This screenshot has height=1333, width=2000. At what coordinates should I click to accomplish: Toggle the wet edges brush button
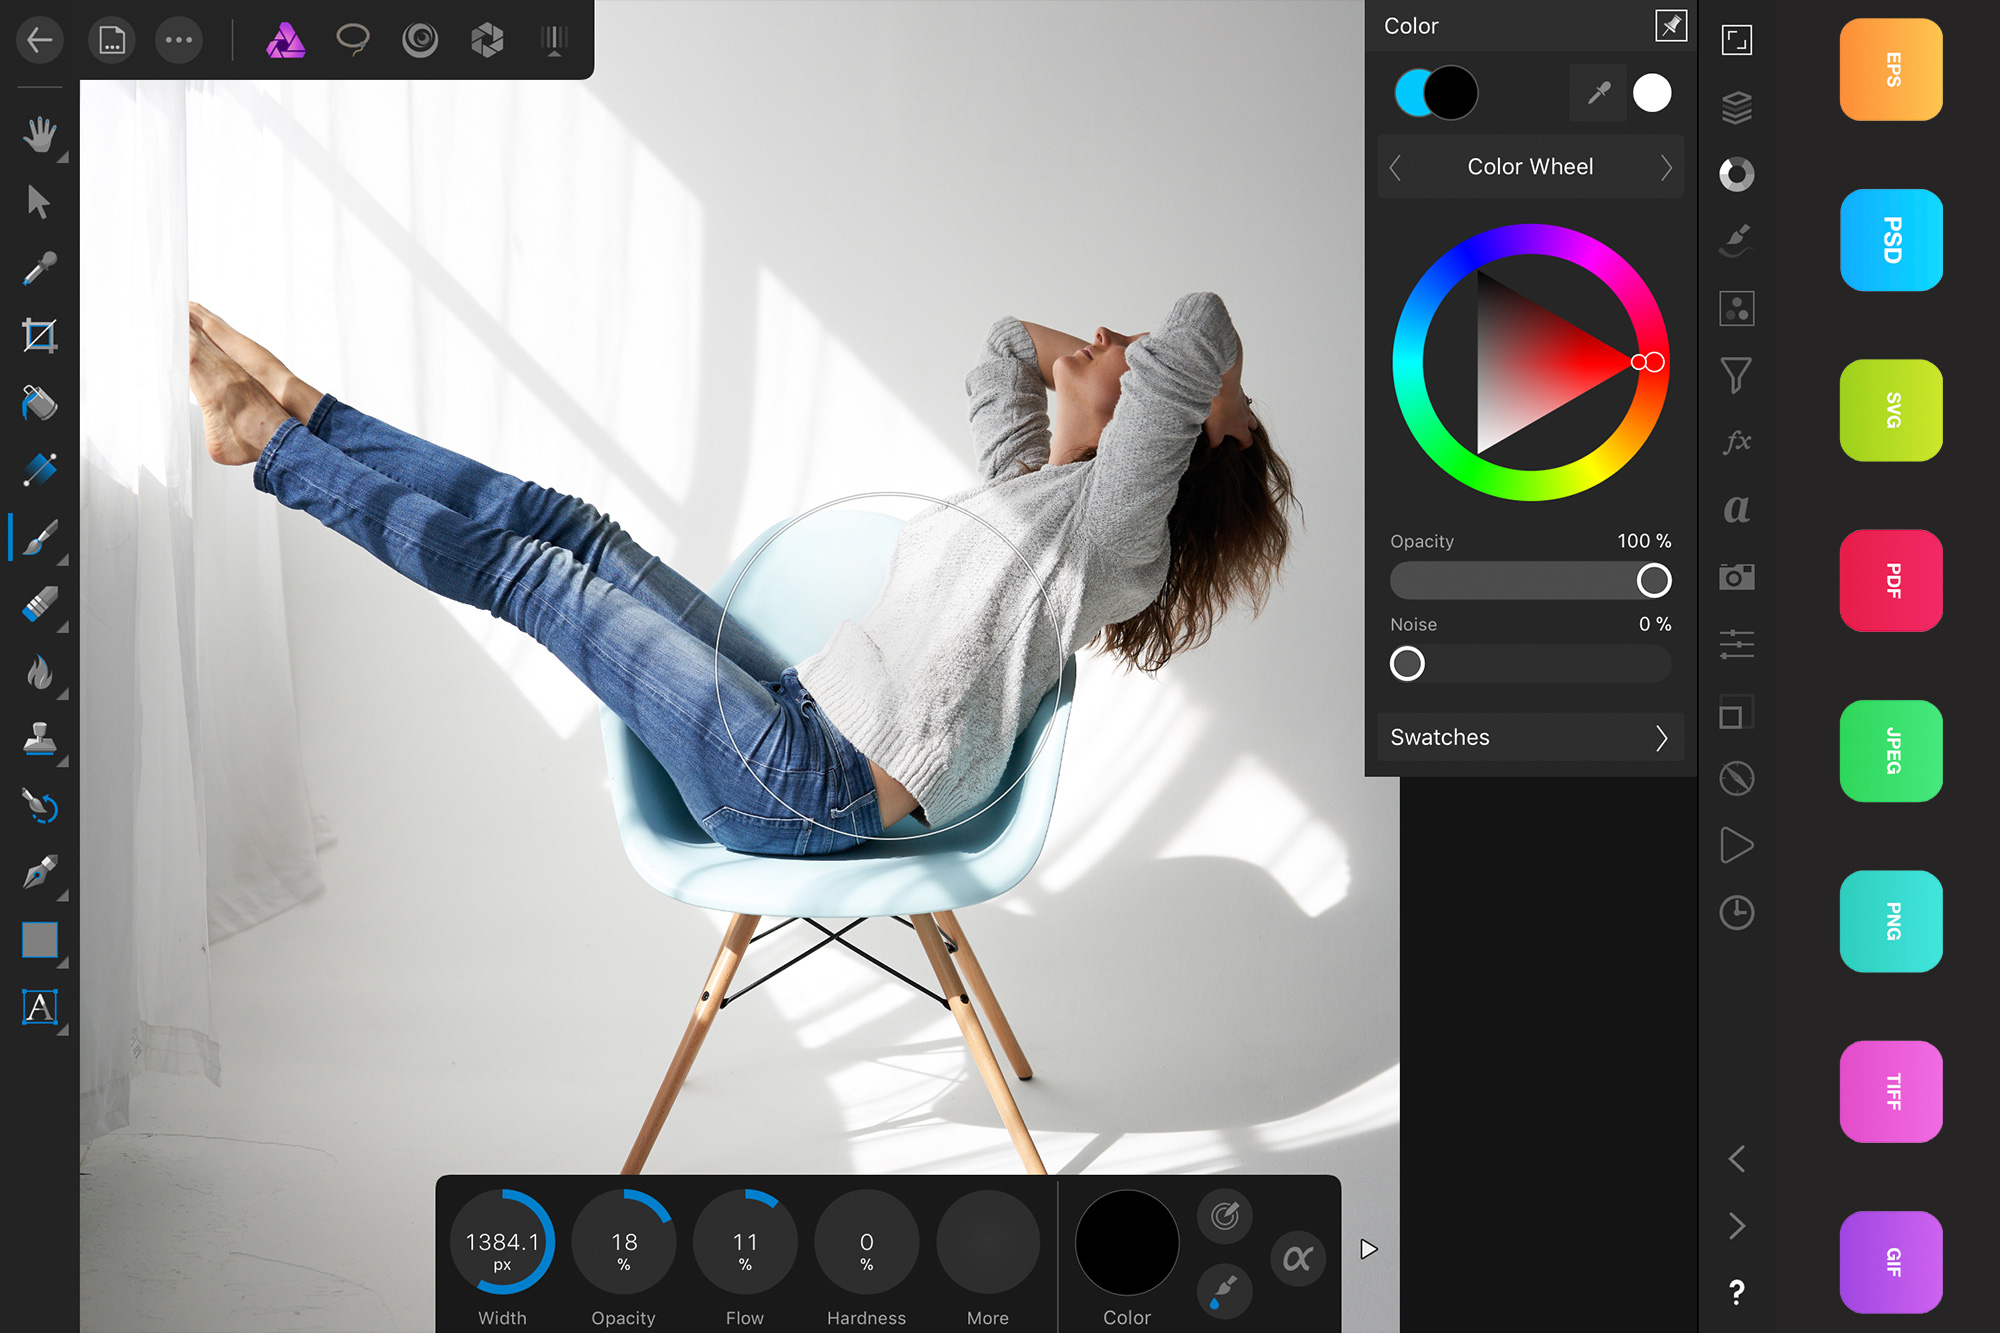(1225, 1292)
